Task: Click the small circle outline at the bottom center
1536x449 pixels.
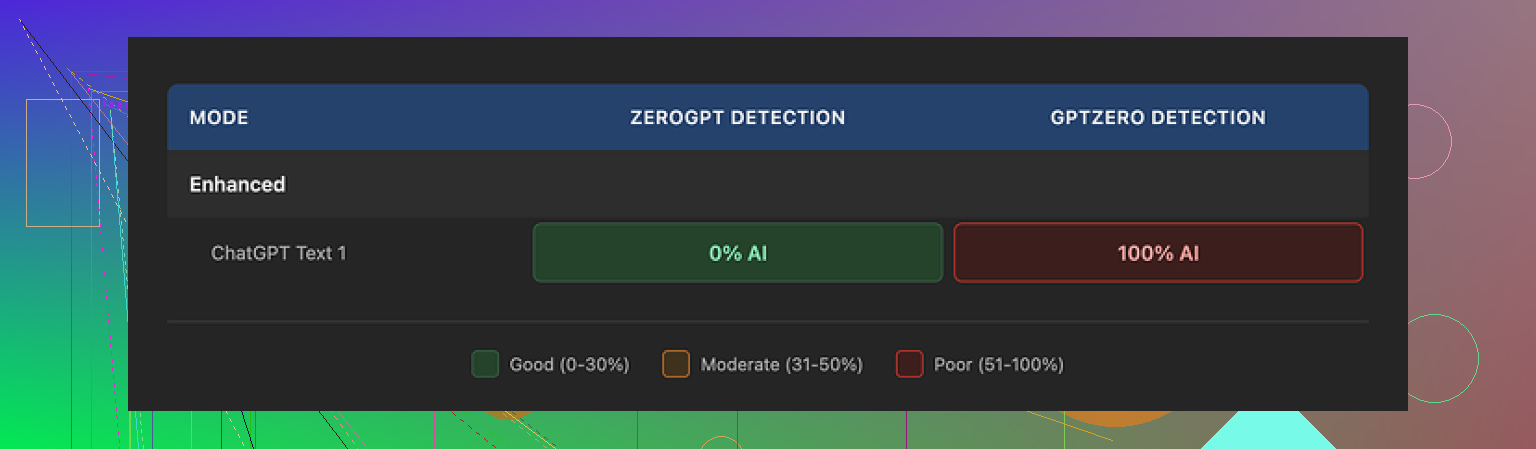Action: click(719, 443)
